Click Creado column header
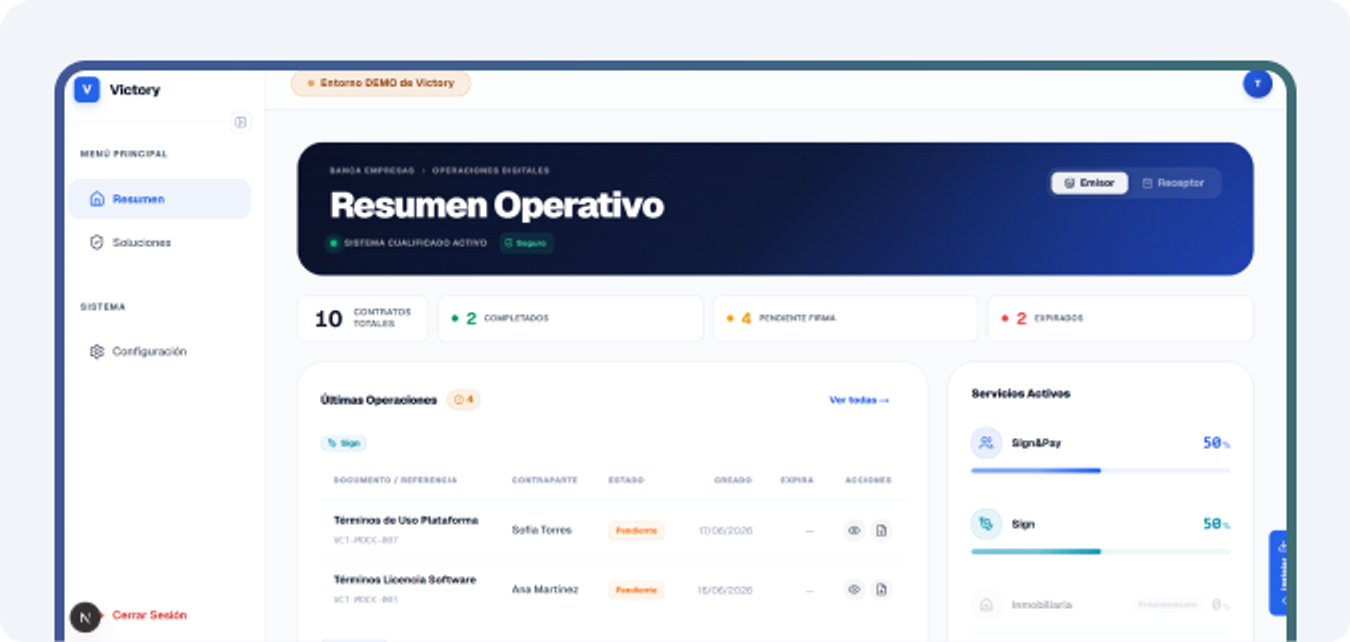The width and height of the screenshot is (1350, 642). click(x=733, y=480)
